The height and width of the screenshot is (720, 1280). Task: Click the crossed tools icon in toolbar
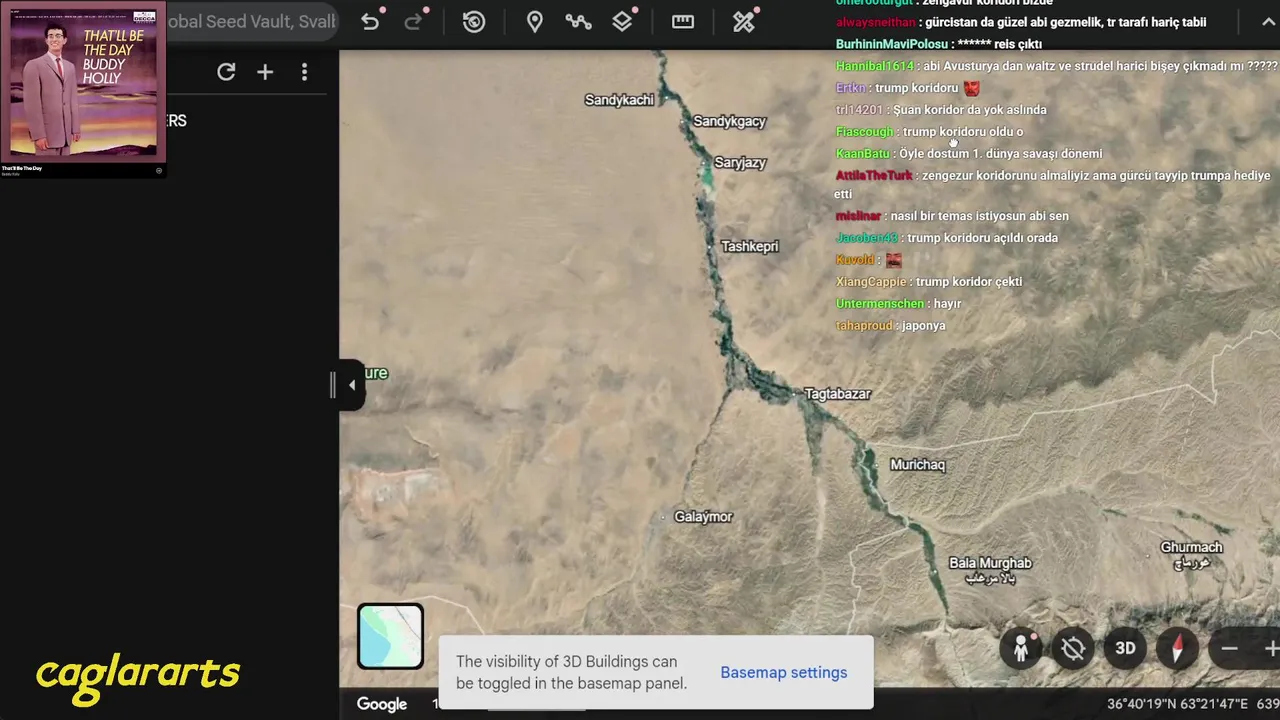(744, 22)
